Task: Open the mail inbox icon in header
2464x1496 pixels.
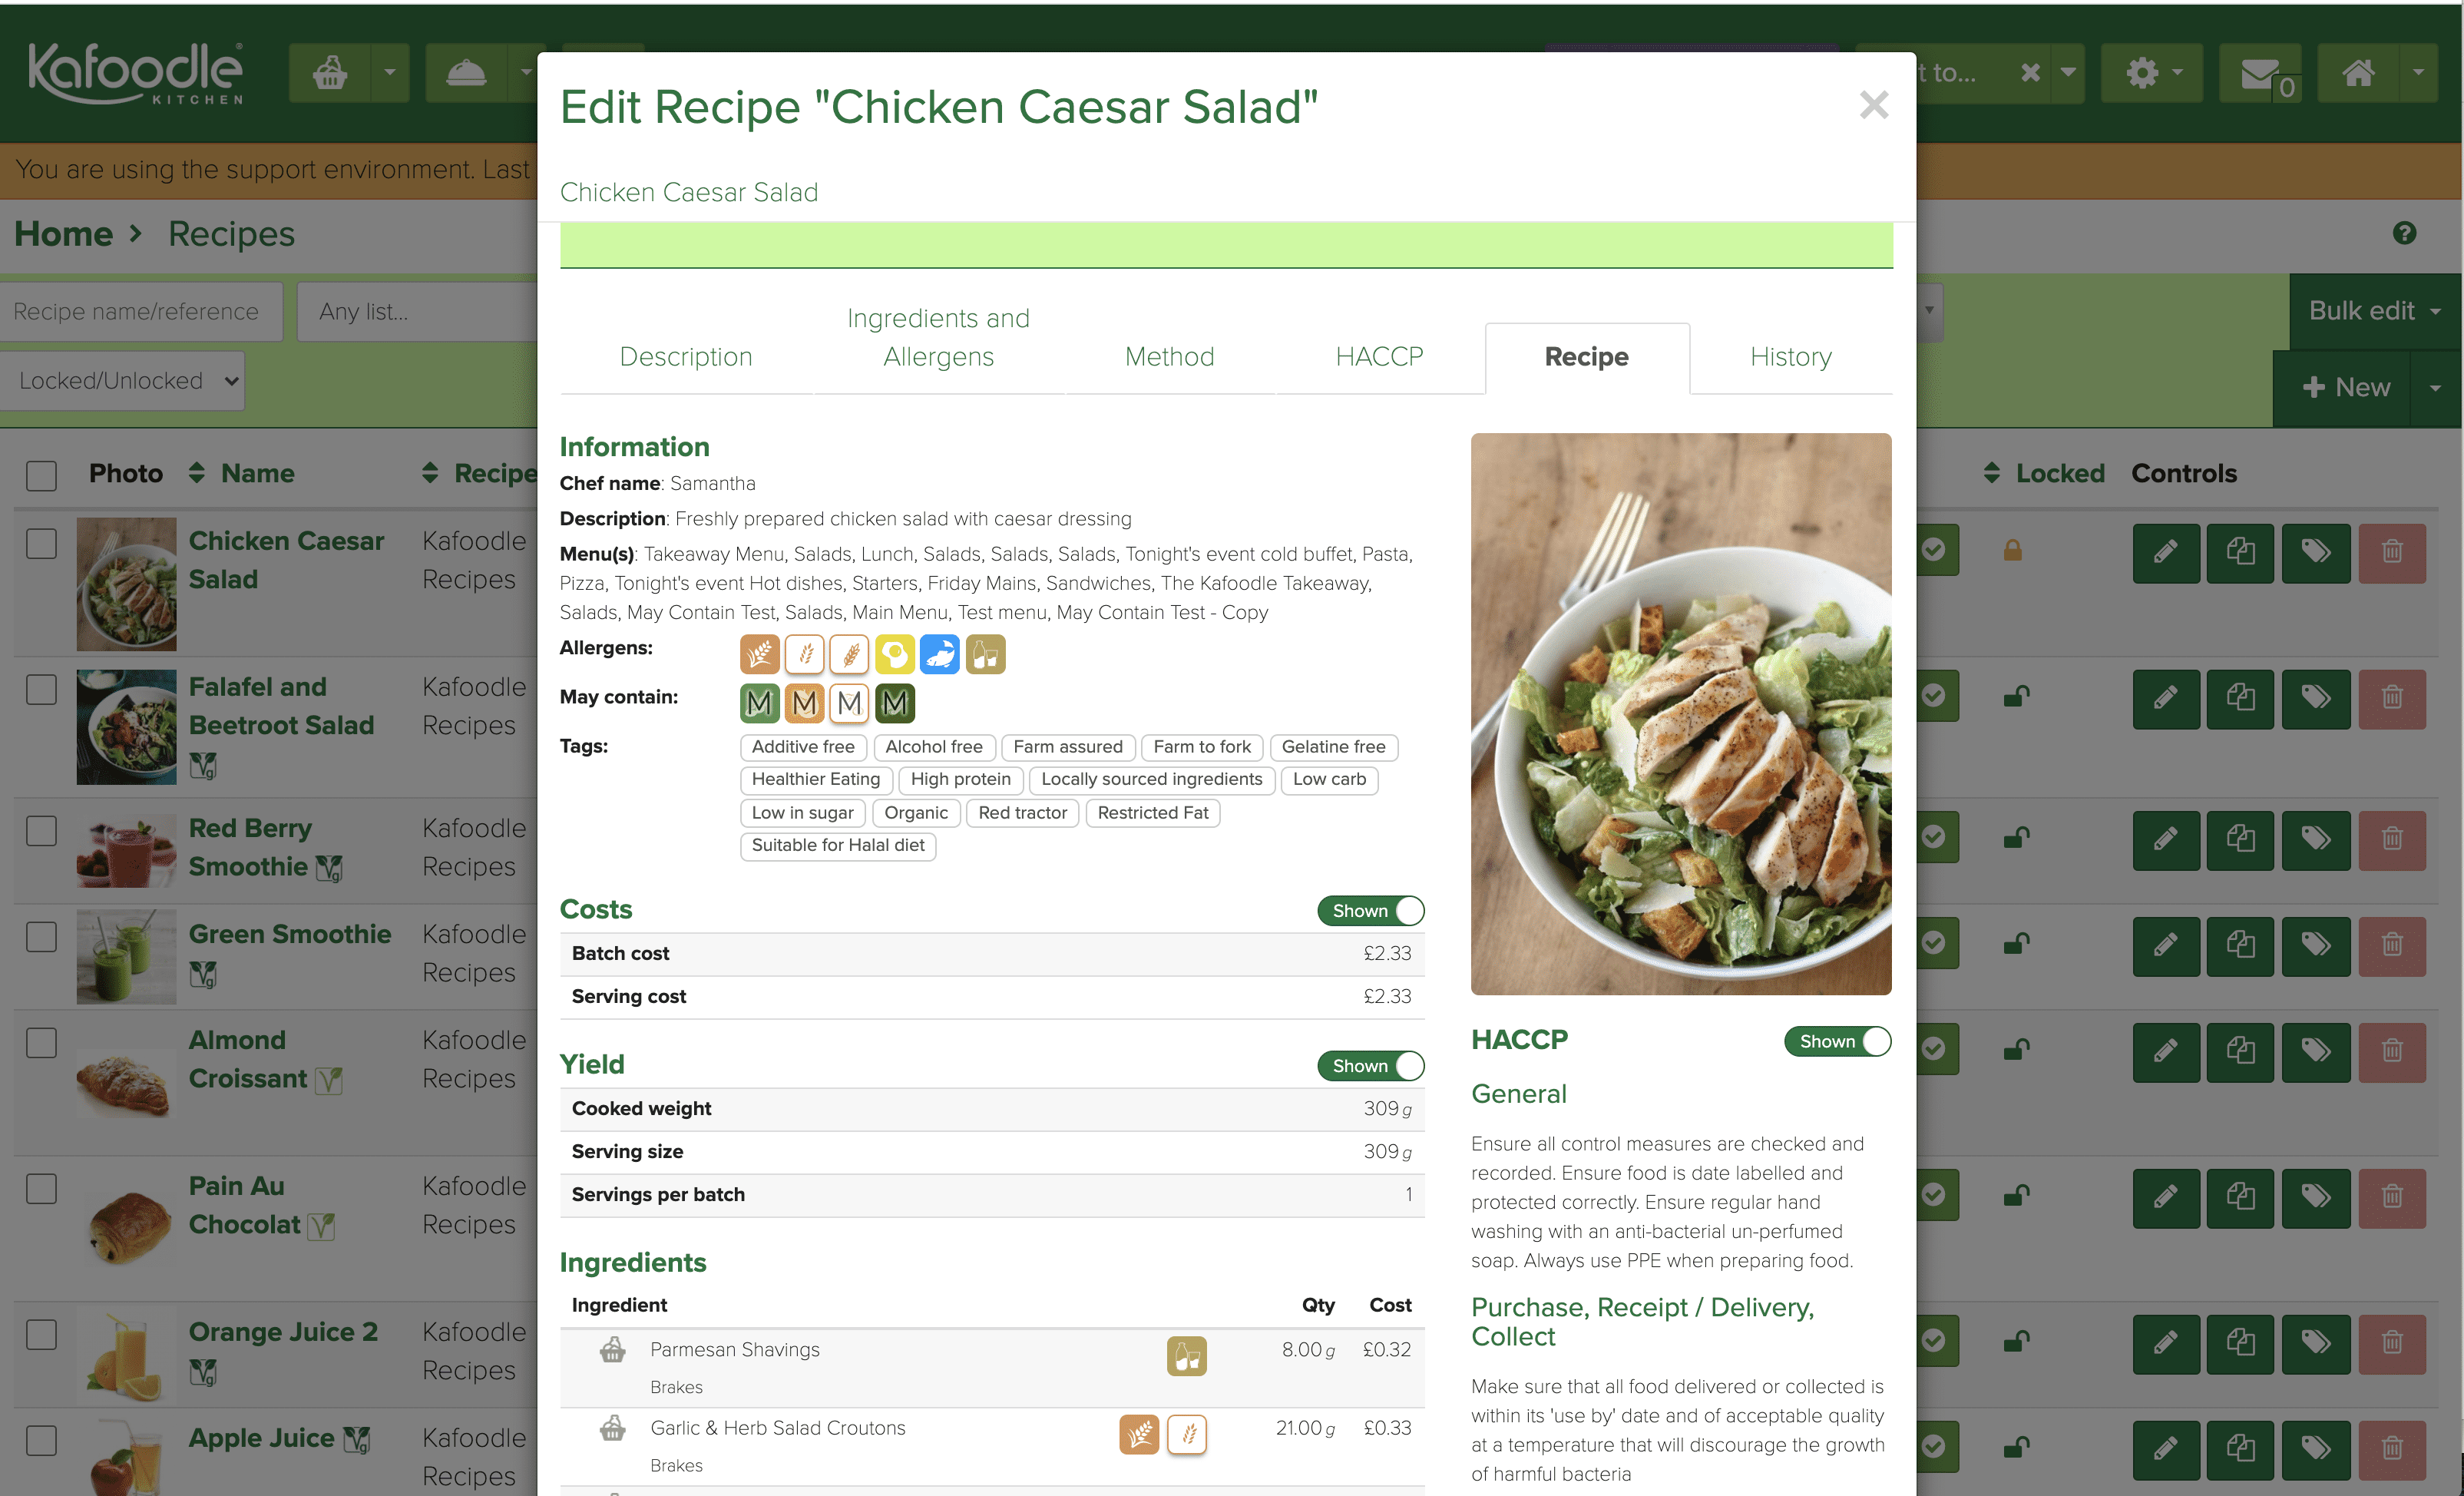Action: [x=2260, y=73]
